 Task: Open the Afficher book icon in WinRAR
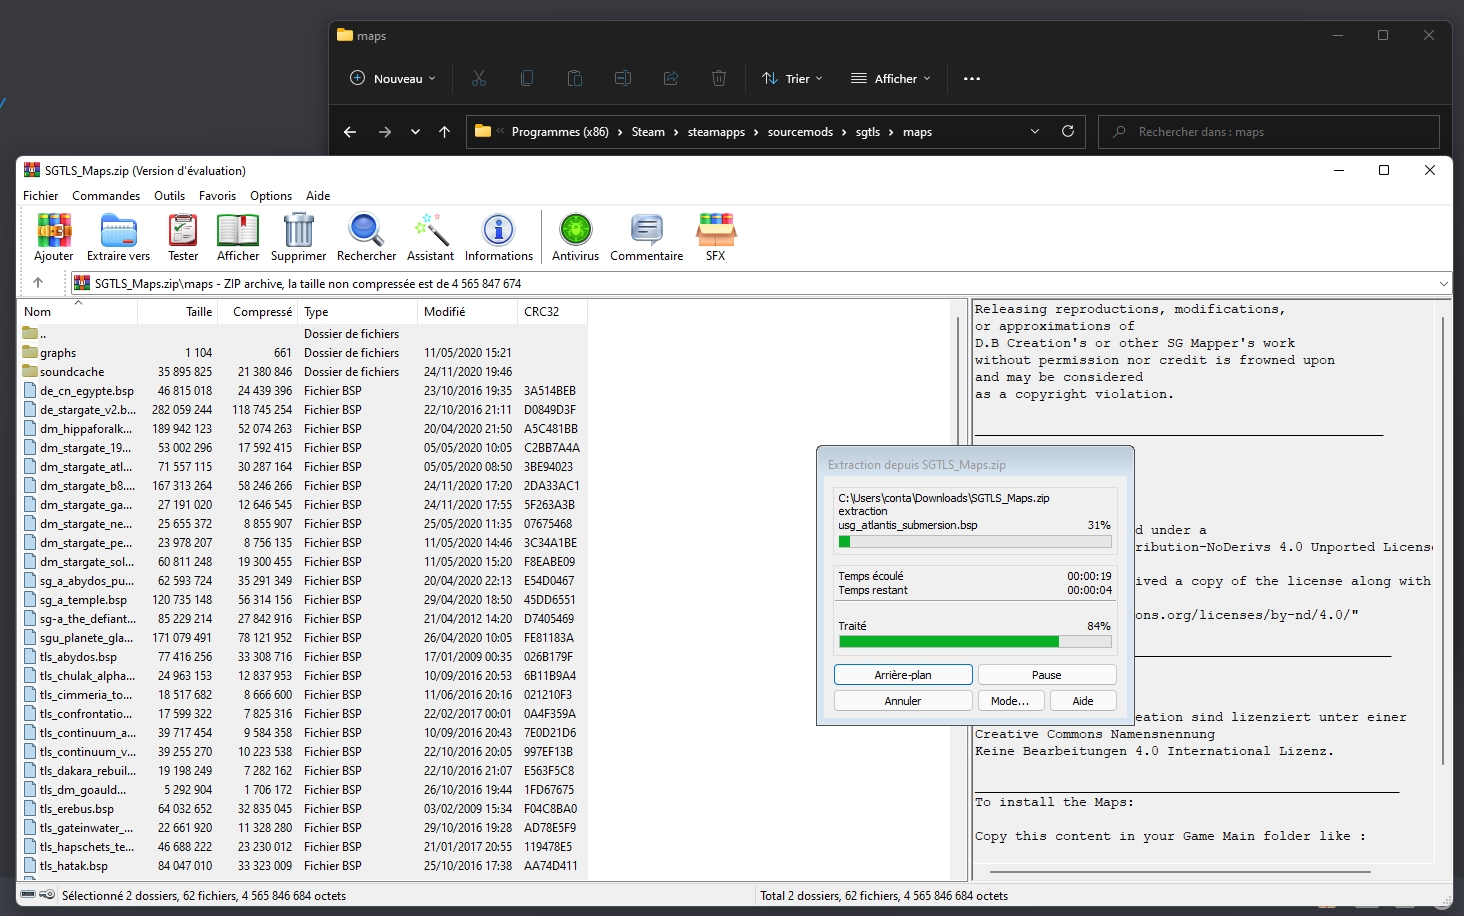[x=238, y=237]
